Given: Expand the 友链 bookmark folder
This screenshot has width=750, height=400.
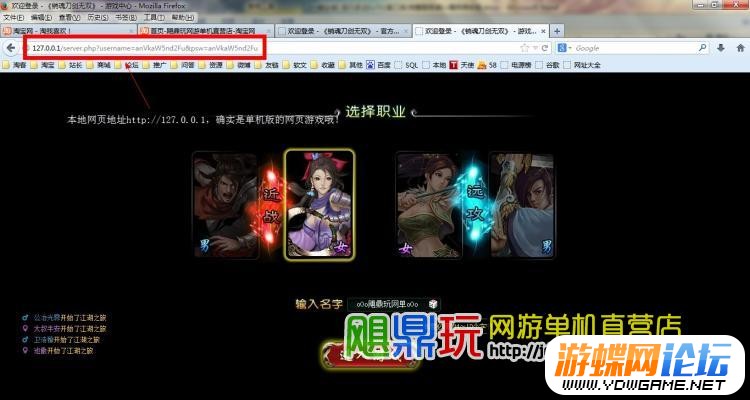Looking at the screenshot, I should [266, 65].
